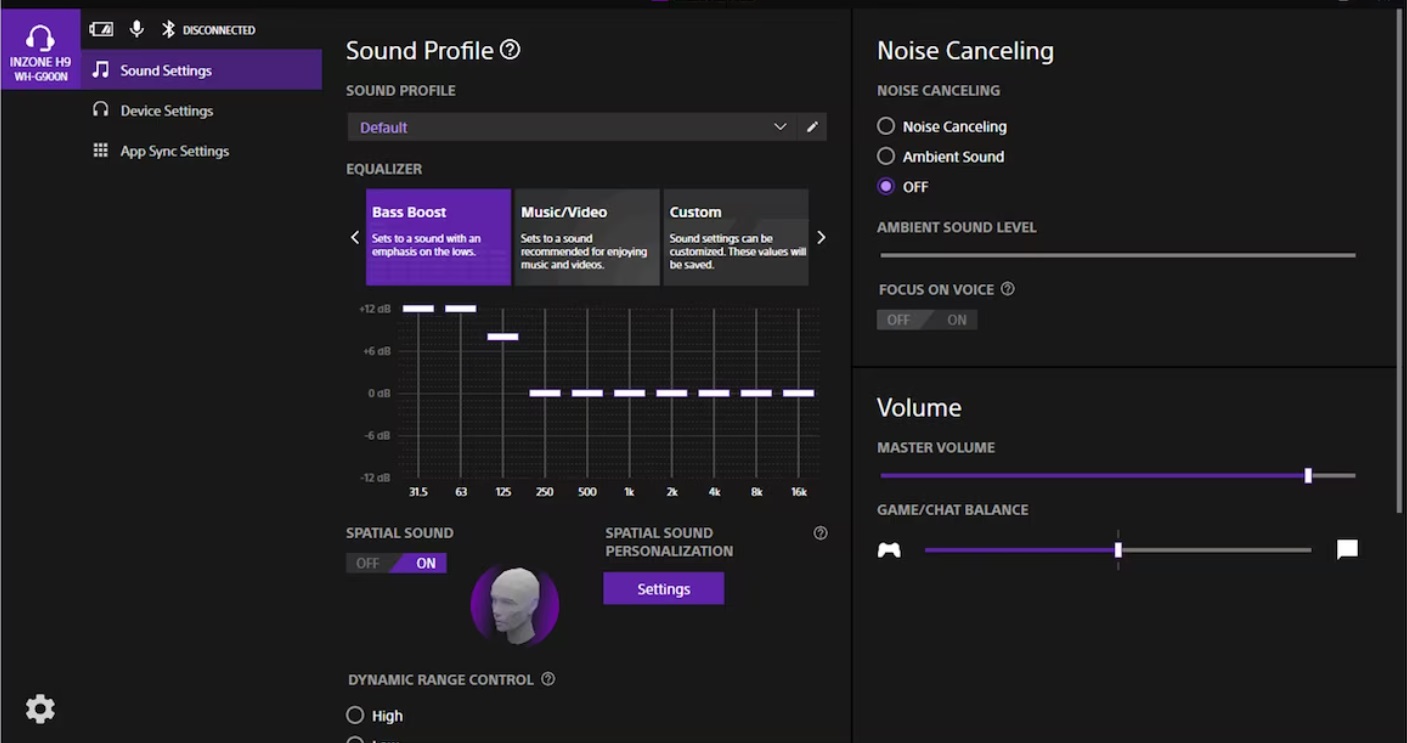Open the settings gear icon
1407x743 pixels.
coord(40,709)
